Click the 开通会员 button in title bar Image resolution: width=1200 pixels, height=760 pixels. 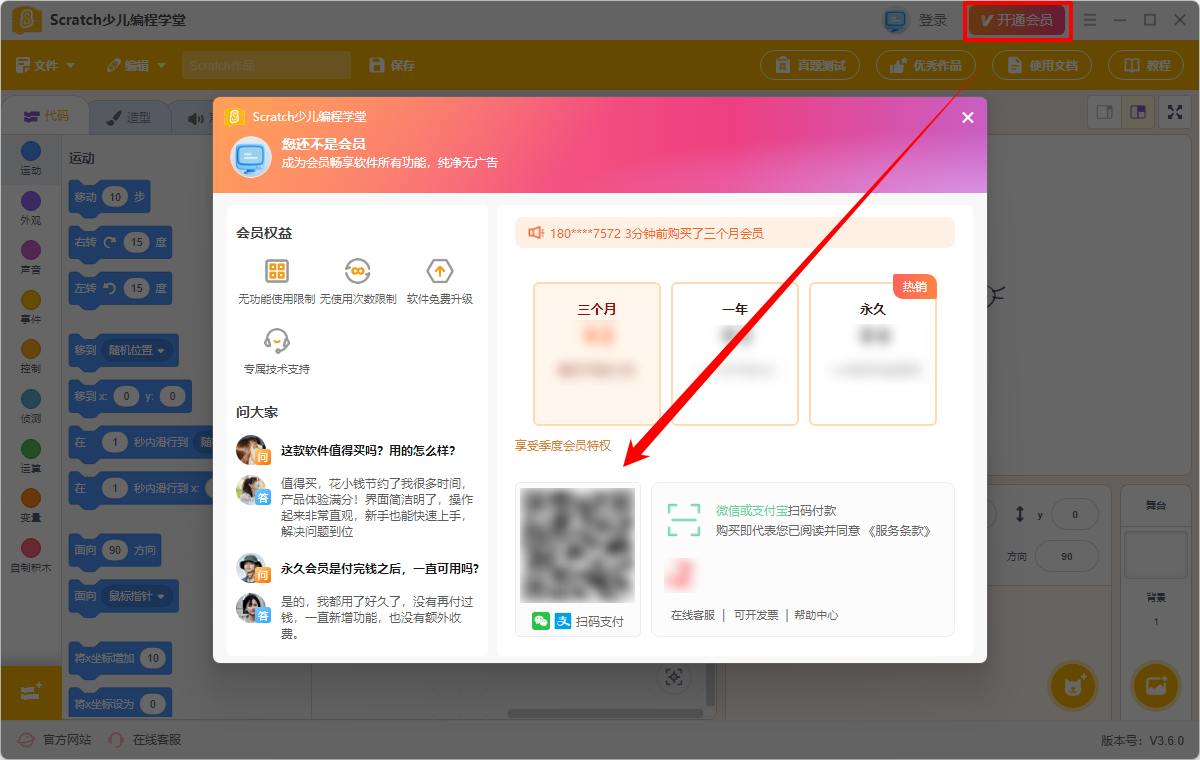(1017, 20)
